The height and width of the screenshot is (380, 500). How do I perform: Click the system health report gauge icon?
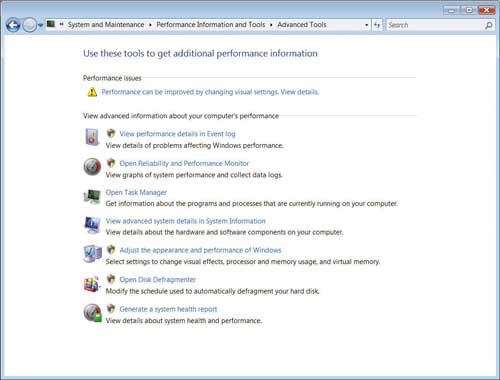point(92,313)
